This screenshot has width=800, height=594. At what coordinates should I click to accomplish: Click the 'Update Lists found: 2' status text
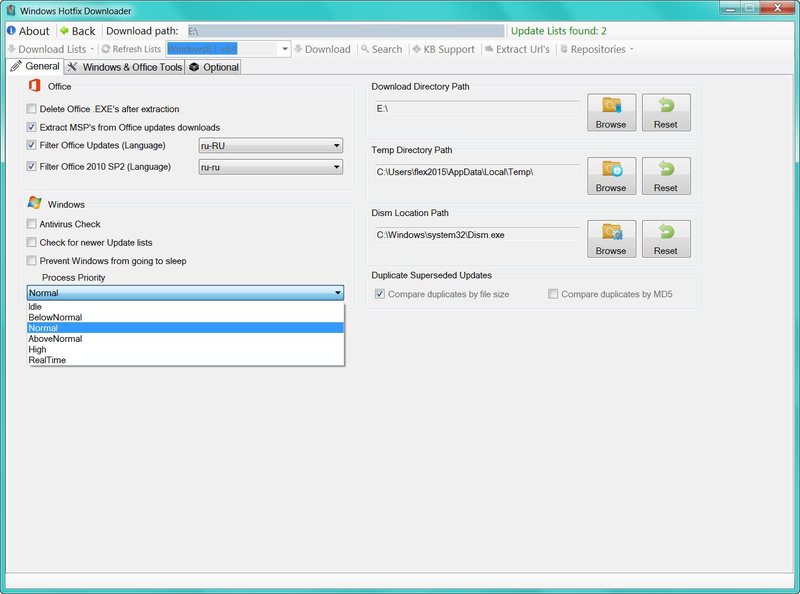(559, 31)
